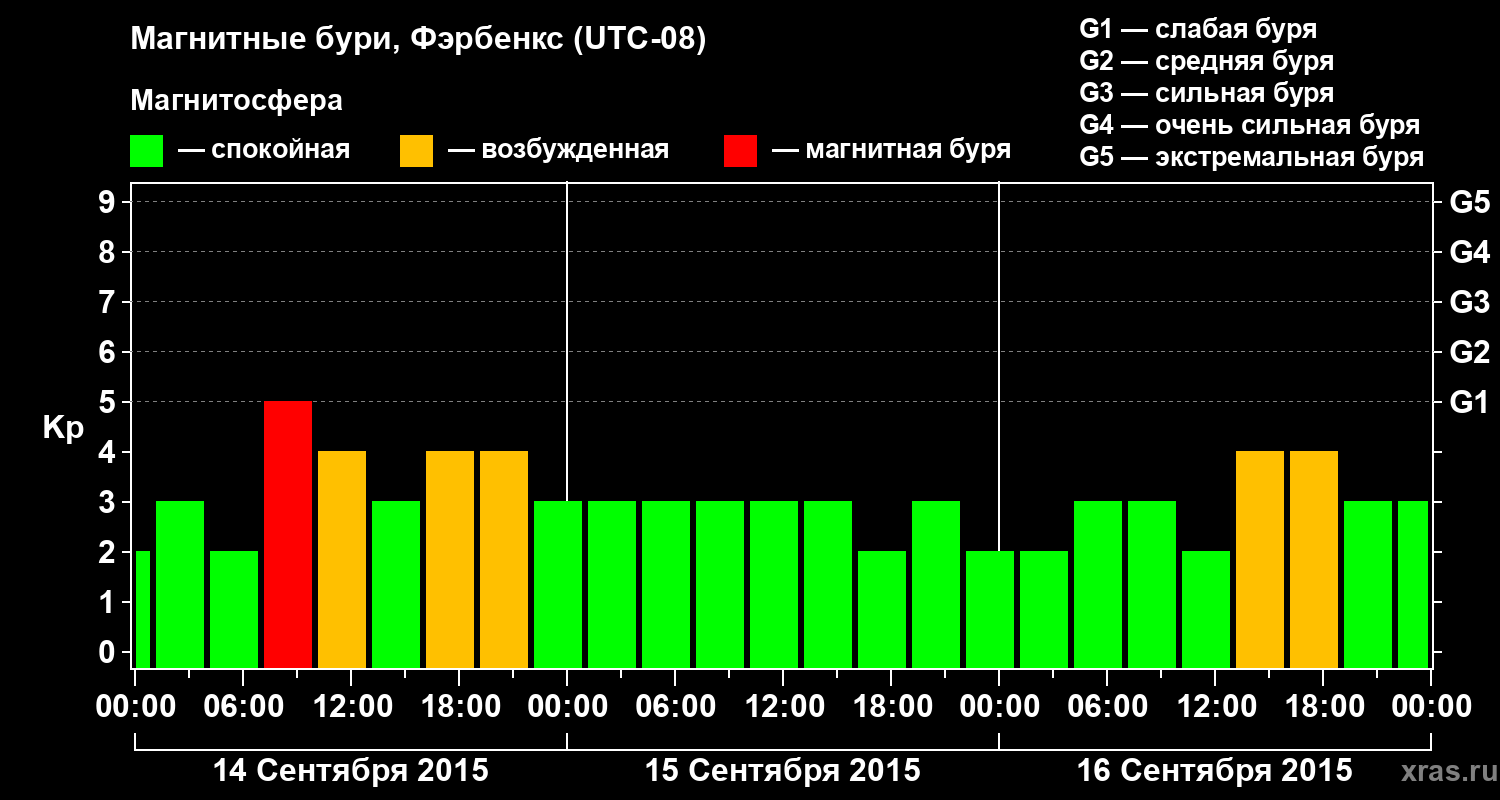Click the '15 Сентября 2015' date label
The width and height of the screenshot is (1500, 800).
click(x=783, y=771)
